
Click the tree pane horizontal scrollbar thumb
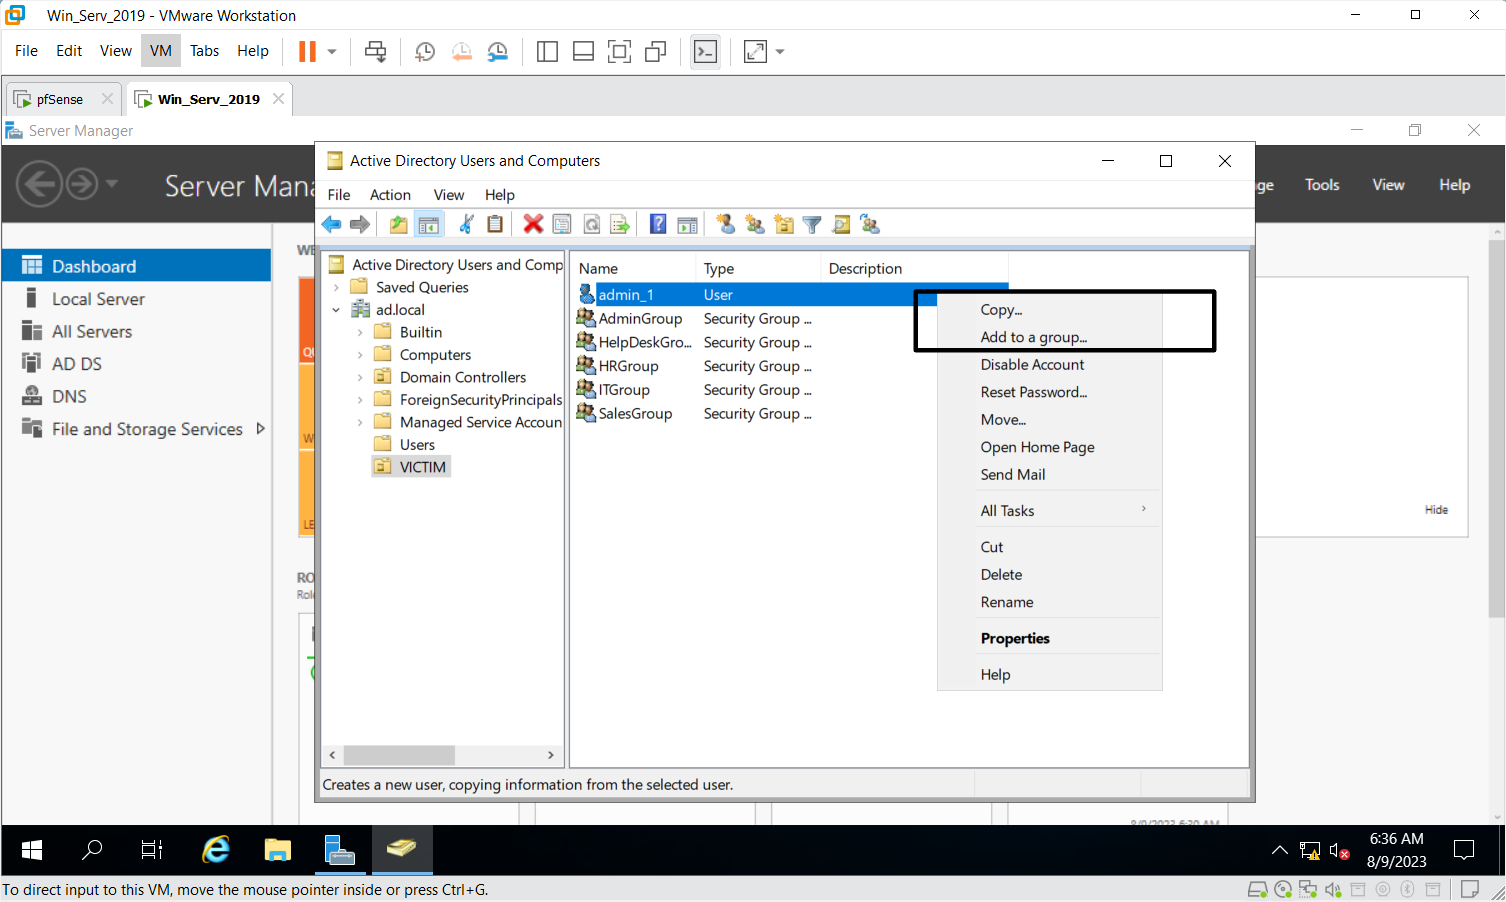(399, 755)
